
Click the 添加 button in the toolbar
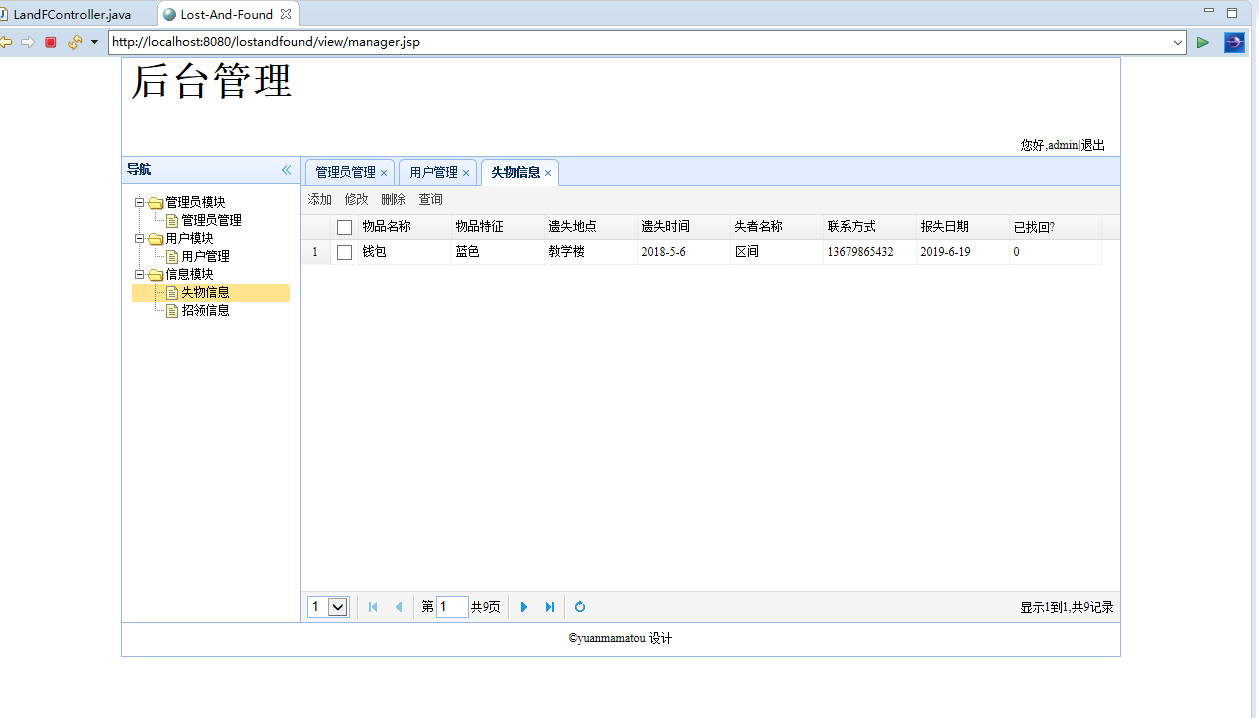coord(320,200)
